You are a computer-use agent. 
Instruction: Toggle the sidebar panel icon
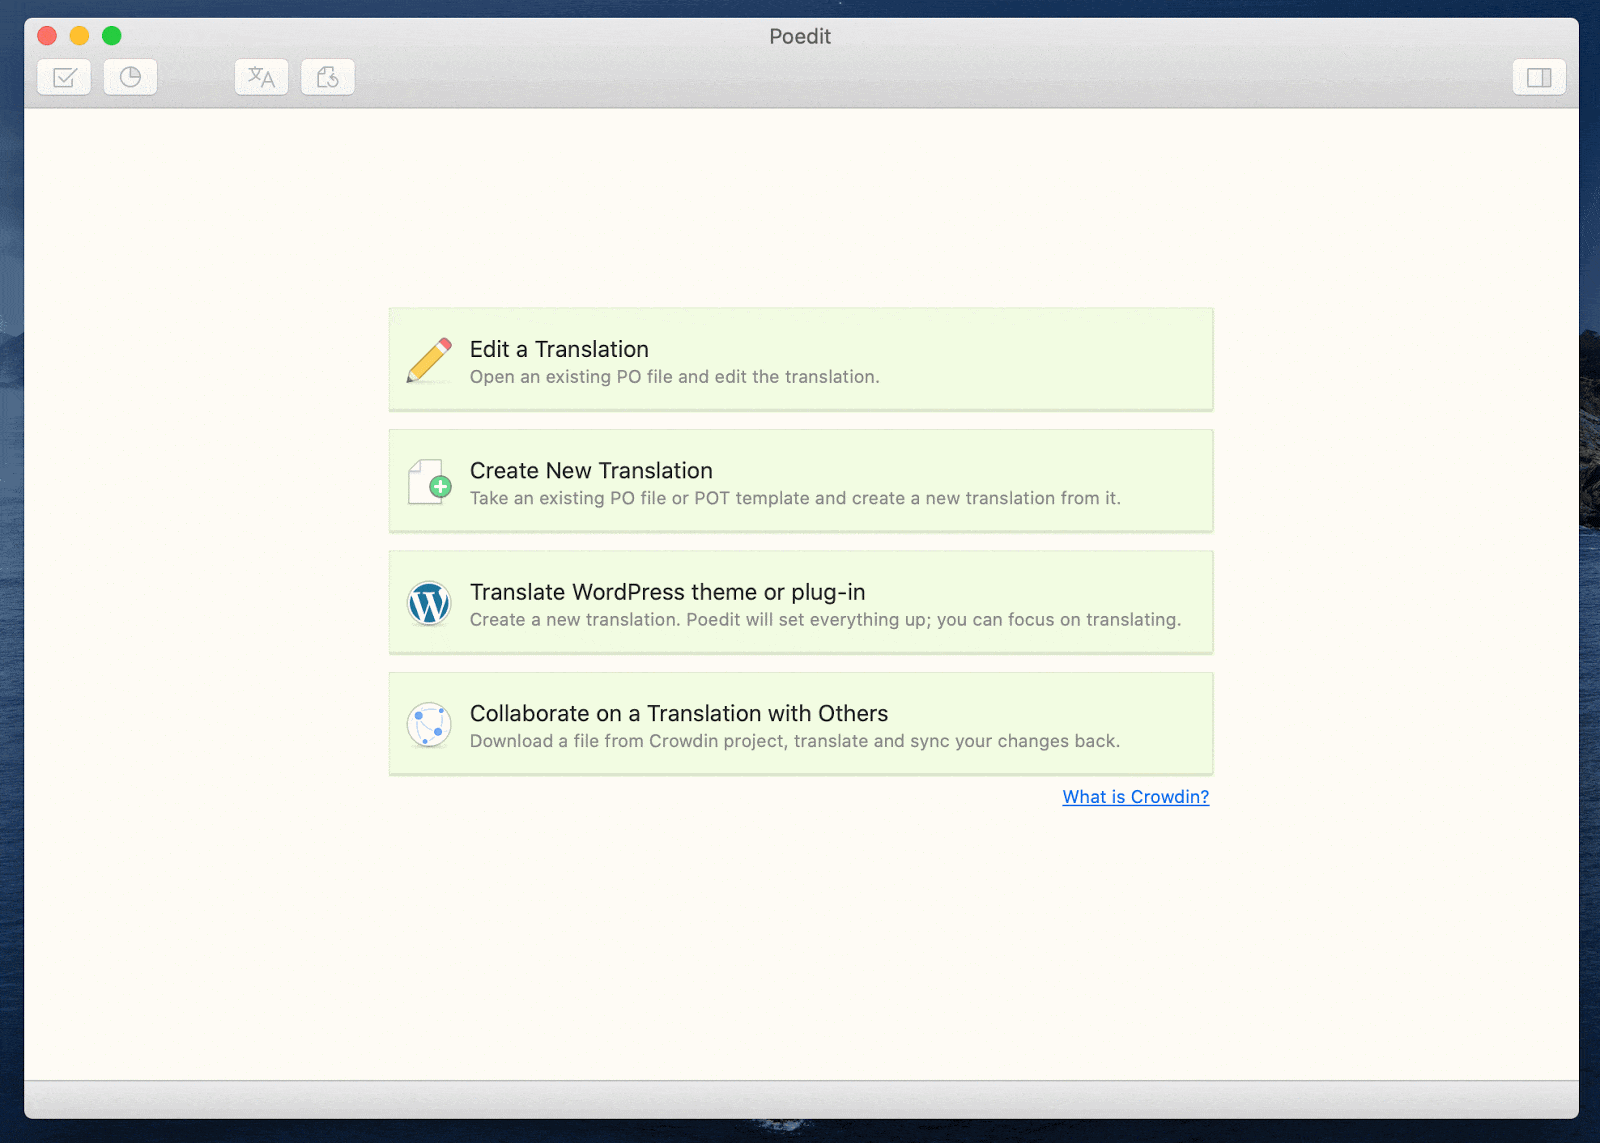[1539, 77]
